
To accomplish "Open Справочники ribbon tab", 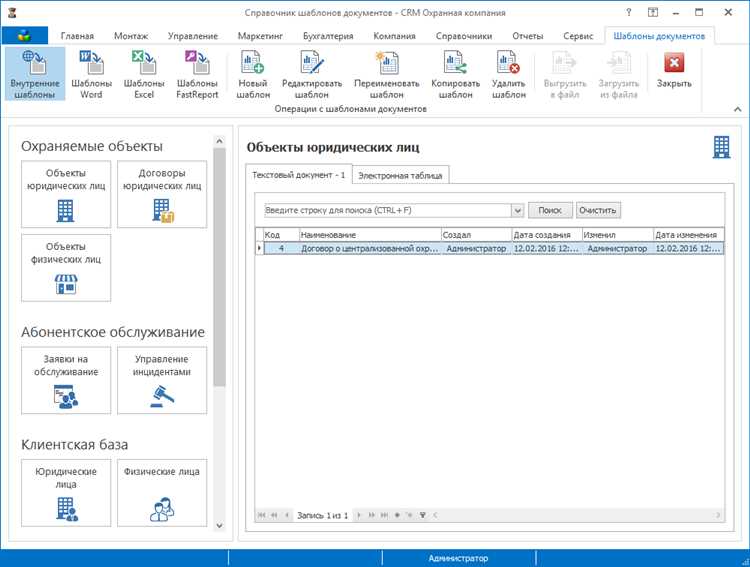I will point(463,36).
